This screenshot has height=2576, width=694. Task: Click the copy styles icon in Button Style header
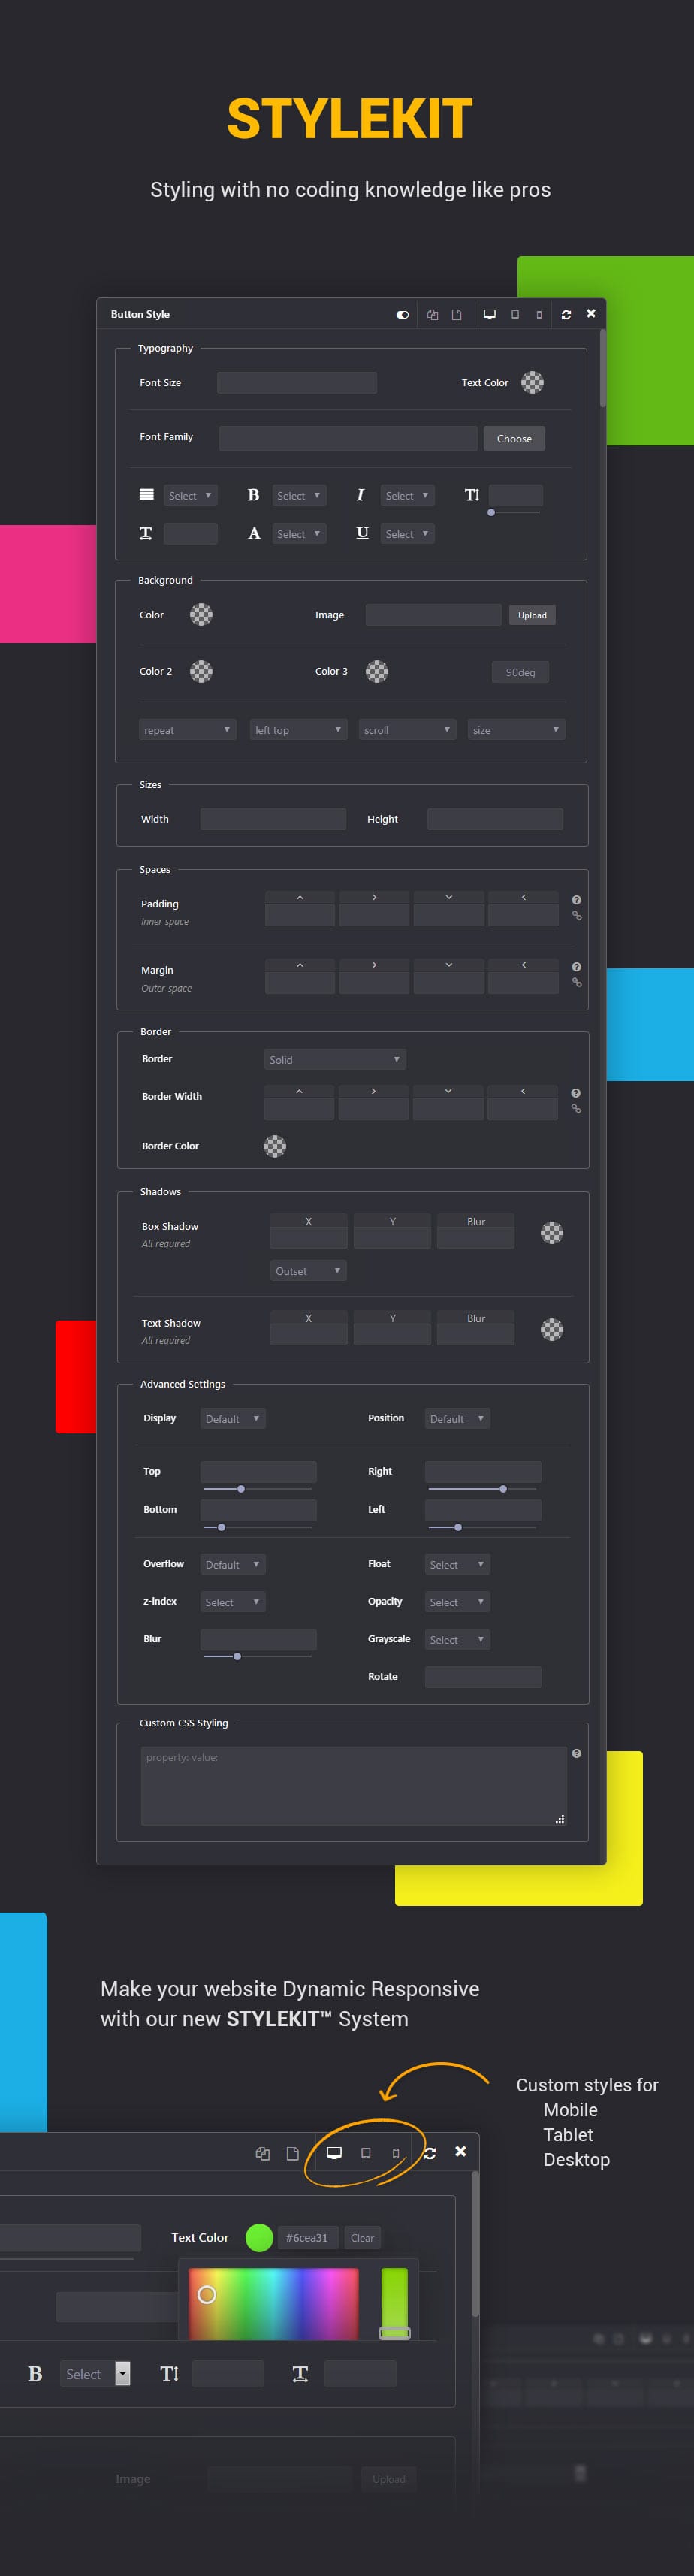click(x=432, y=314)
